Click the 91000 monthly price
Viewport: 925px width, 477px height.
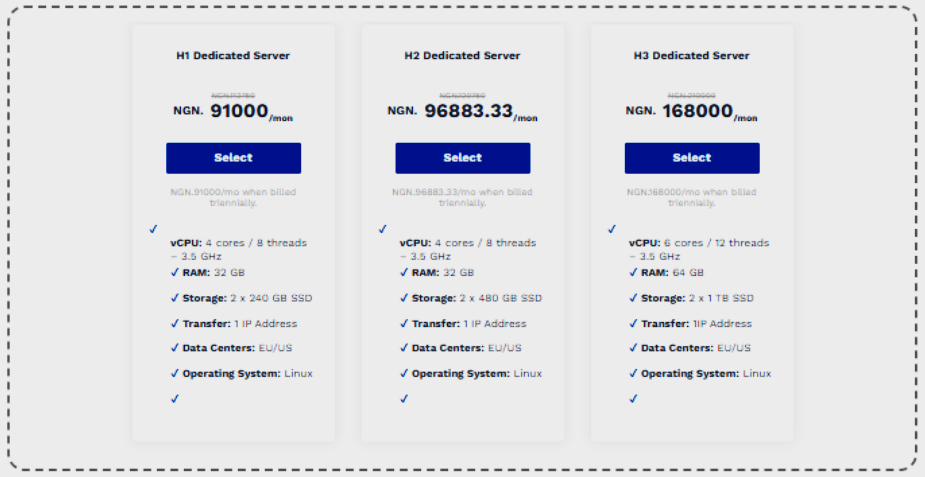pos(240,110)
